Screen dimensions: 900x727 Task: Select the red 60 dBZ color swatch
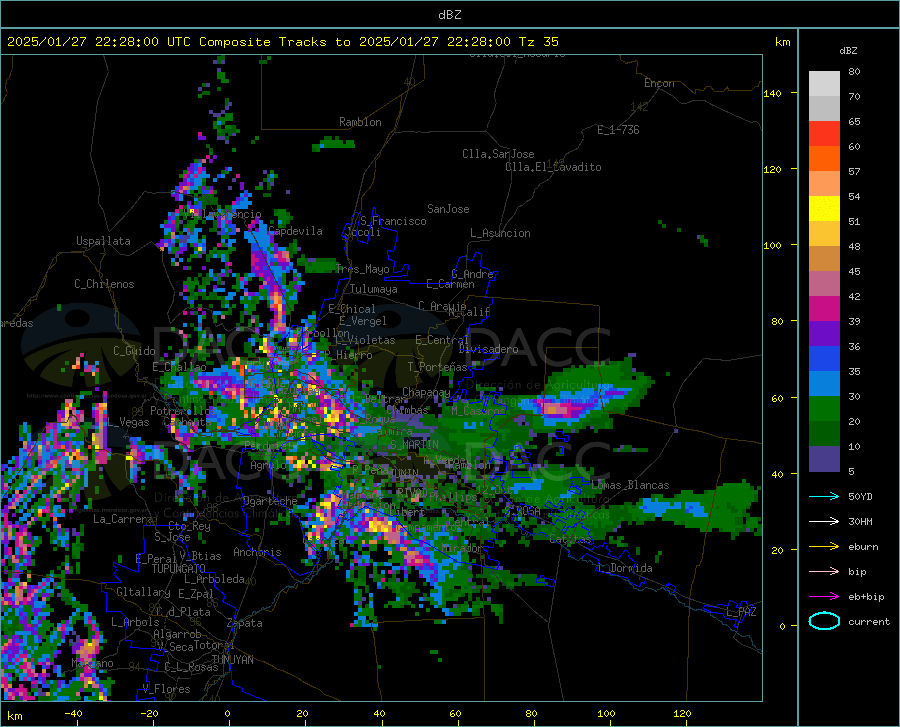824,134
